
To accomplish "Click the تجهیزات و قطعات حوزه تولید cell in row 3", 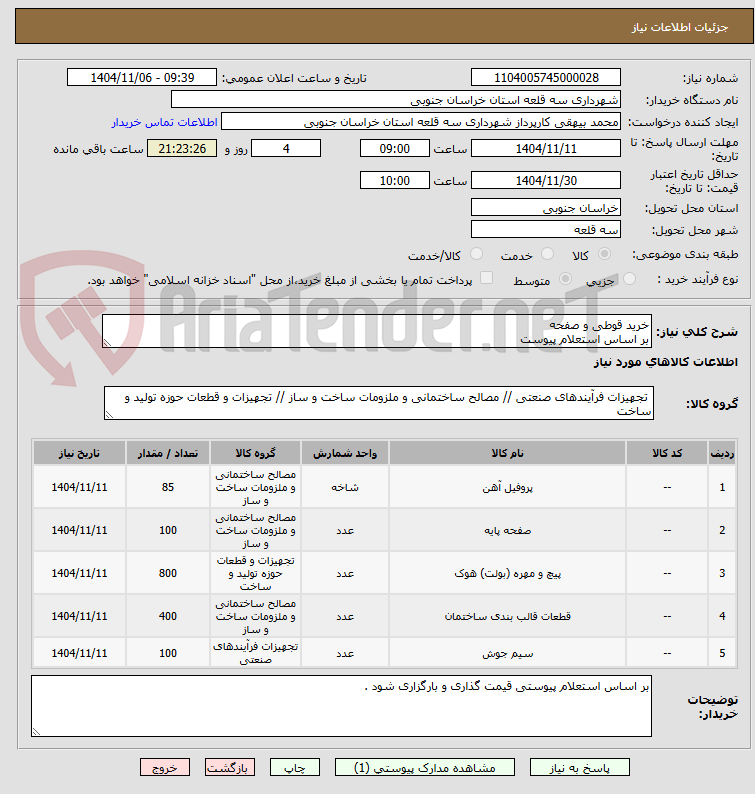I will tap(255, 573).
